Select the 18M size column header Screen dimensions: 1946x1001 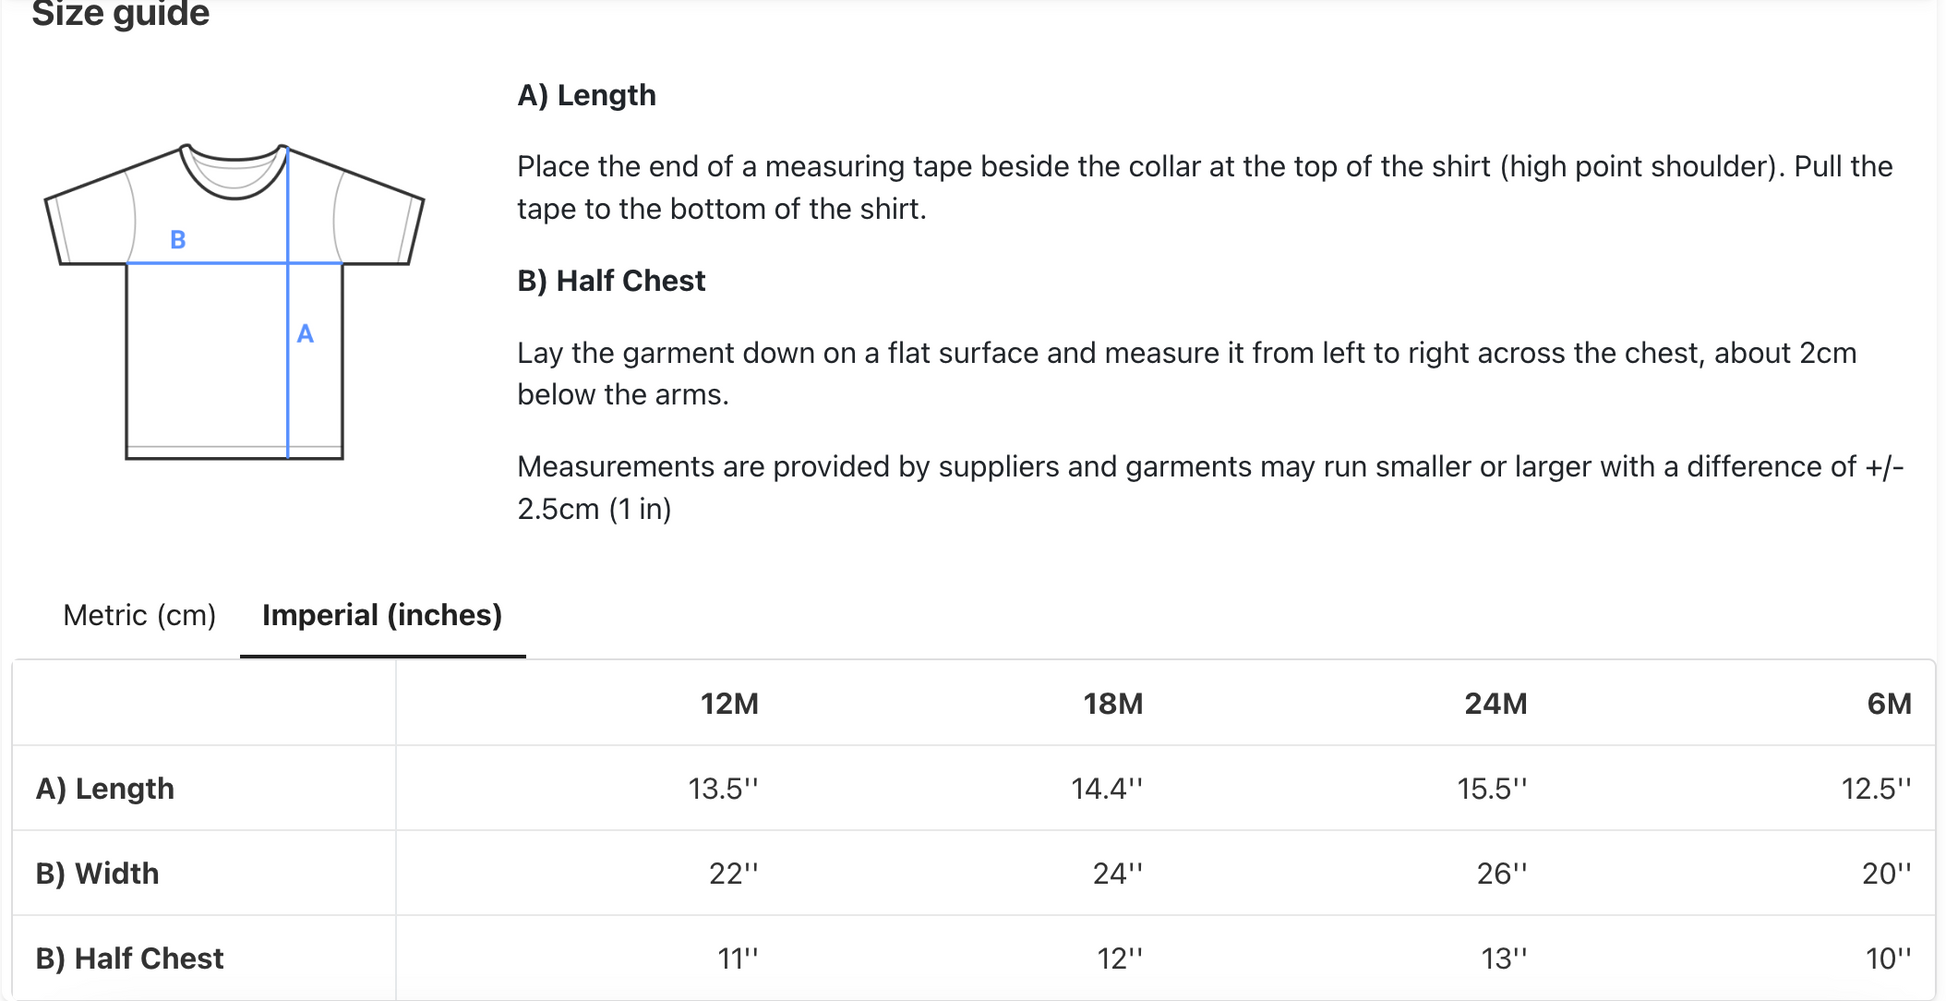[x=1113, y=704]
